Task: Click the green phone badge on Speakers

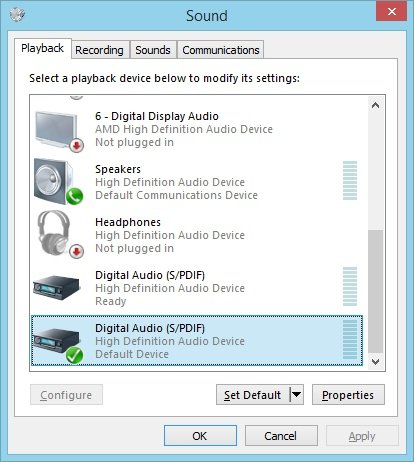Action: [74, 196]
